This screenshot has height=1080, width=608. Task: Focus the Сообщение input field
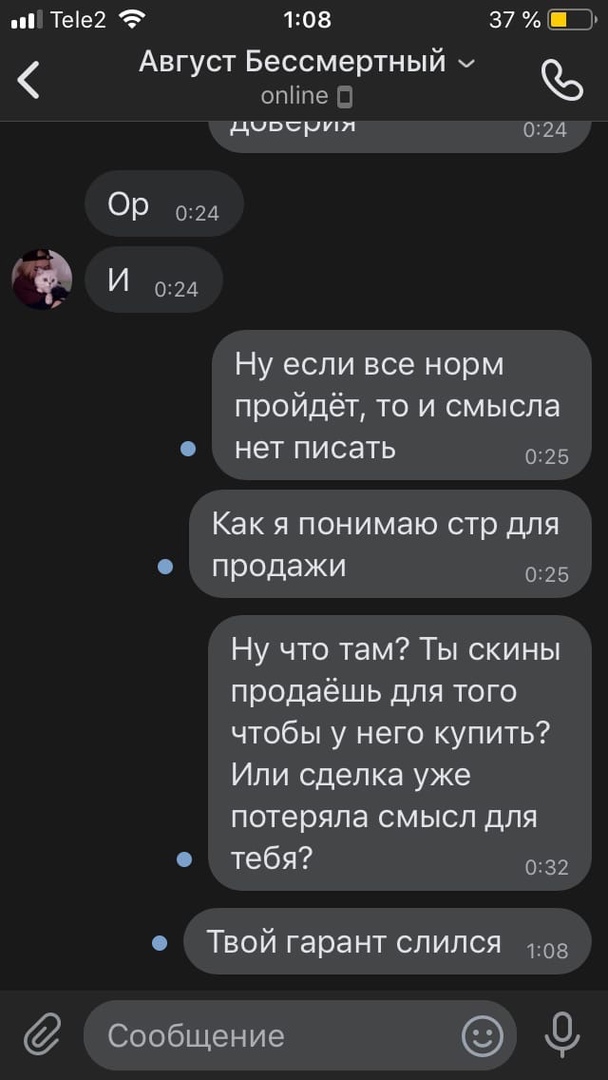point(300,1035)
